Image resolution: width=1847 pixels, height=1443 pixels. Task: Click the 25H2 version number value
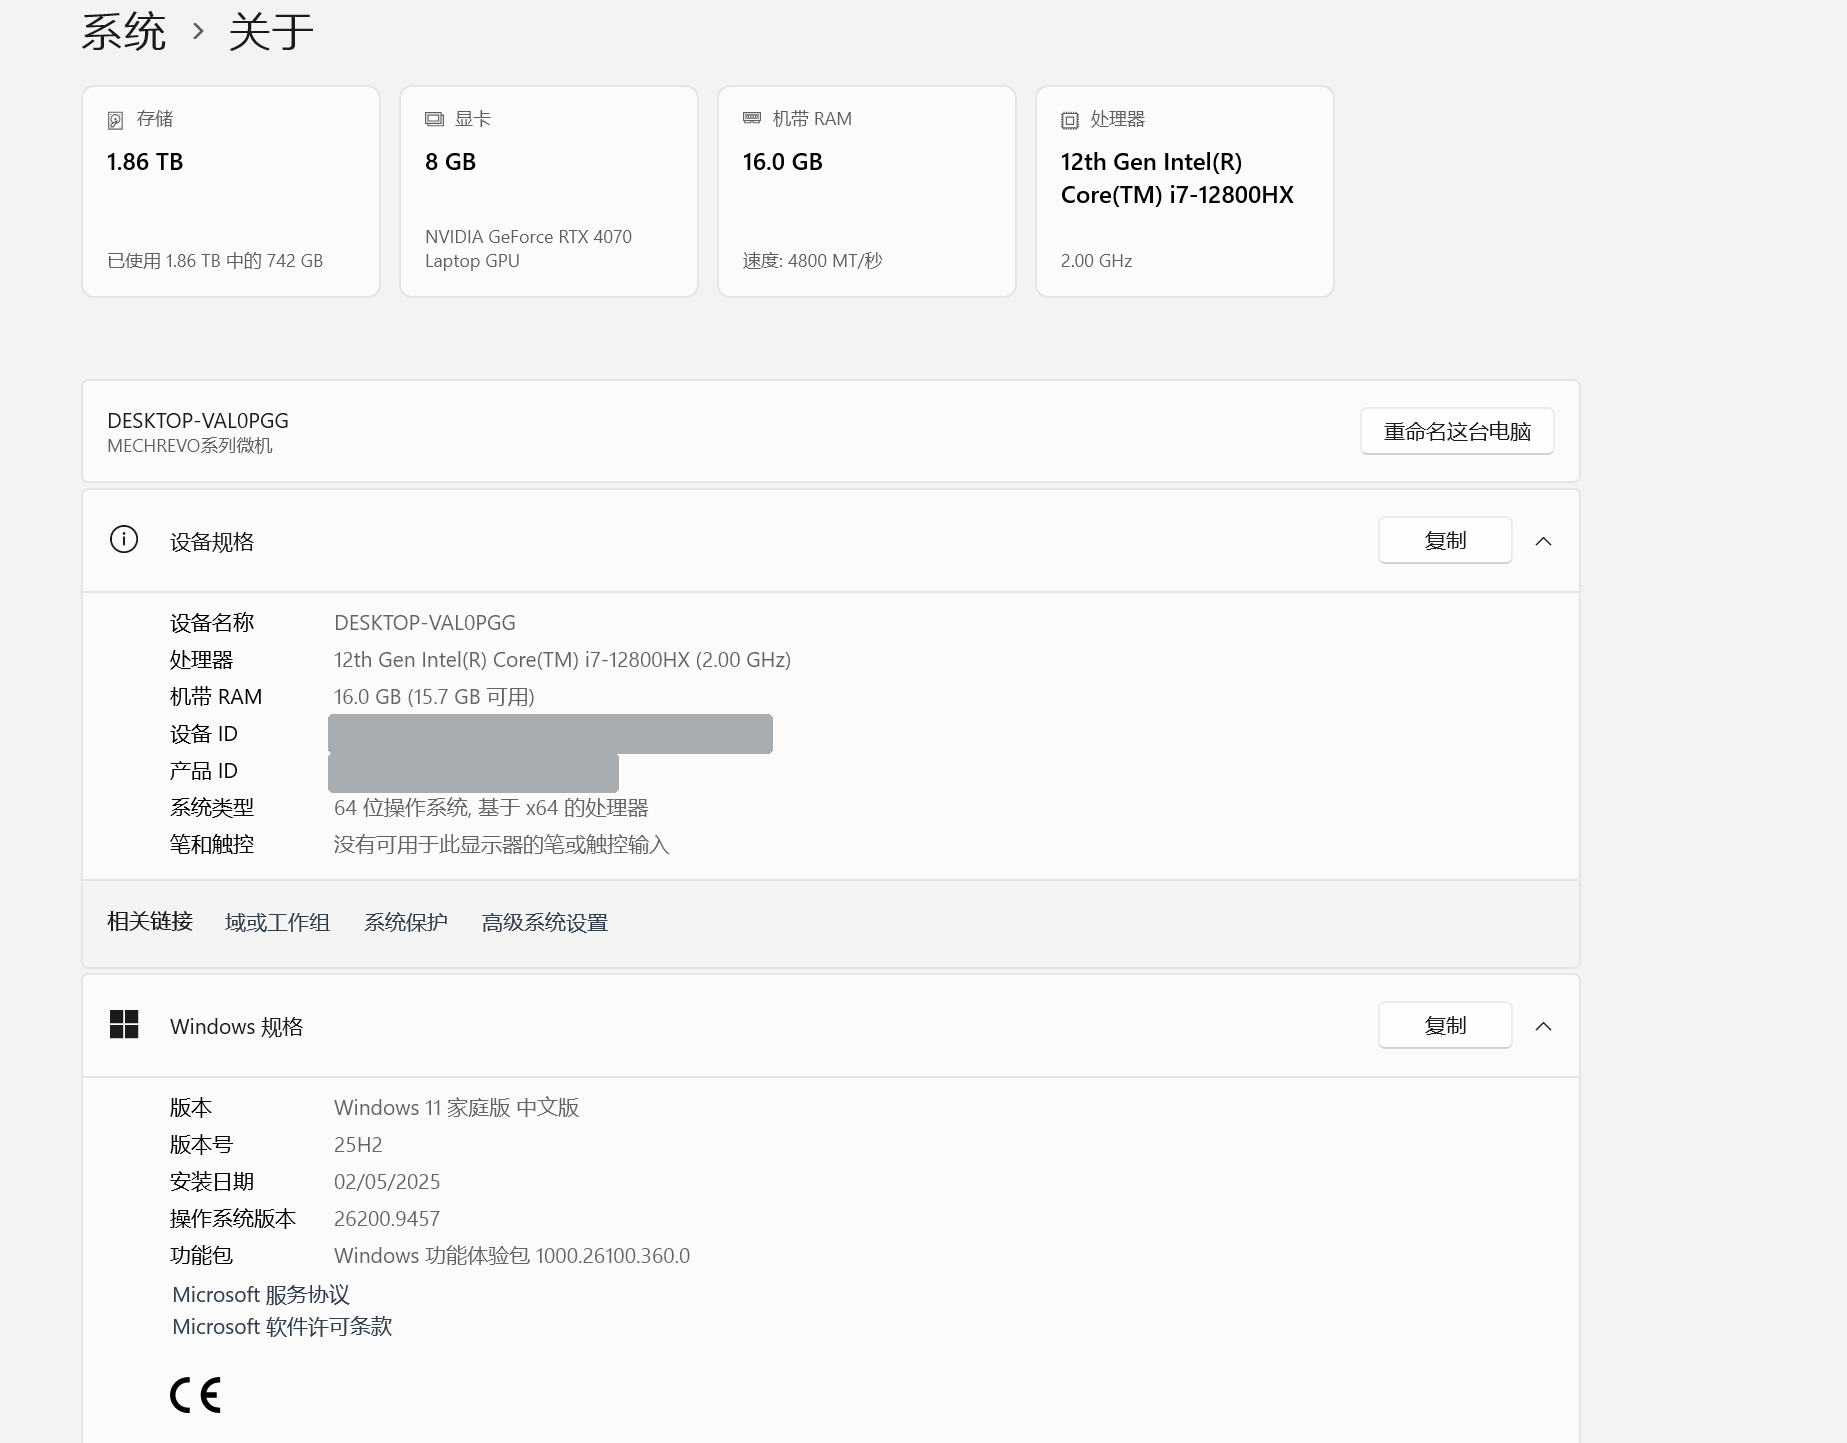[358, 1145]
